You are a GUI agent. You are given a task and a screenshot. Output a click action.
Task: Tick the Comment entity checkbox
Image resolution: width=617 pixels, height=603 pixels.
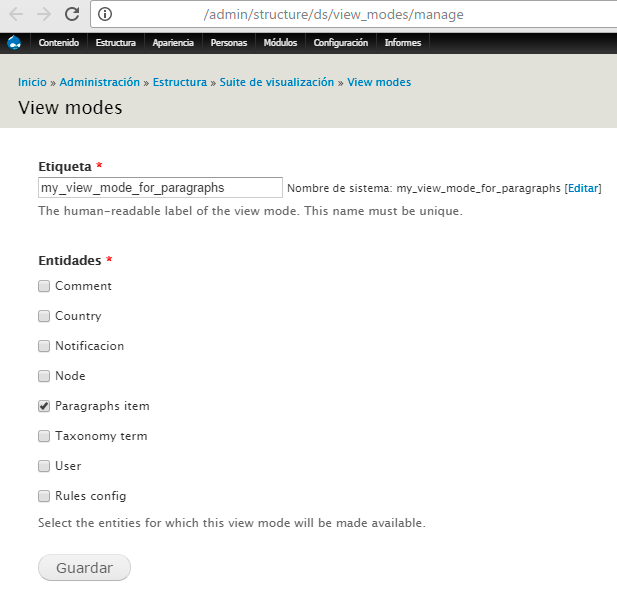tap(44, 286)
